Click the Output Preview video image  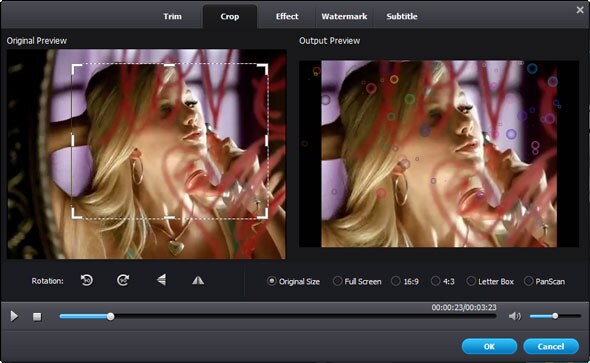pyautogui.click(x=439, y=154)
